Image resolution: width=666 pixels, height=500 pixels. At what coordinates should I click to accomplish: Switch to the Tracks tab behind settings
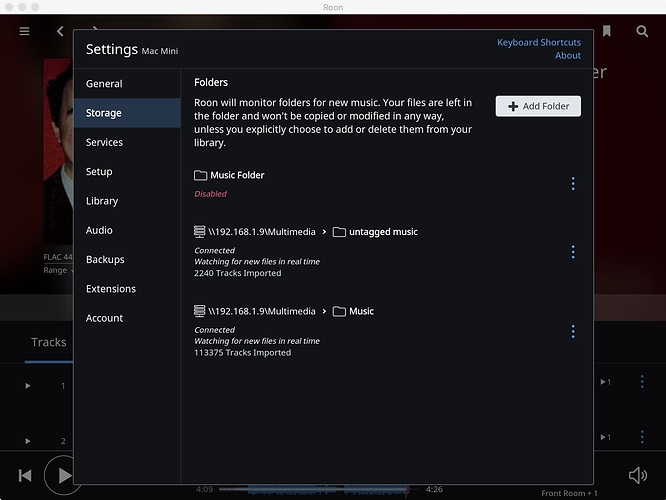(49, 342)
